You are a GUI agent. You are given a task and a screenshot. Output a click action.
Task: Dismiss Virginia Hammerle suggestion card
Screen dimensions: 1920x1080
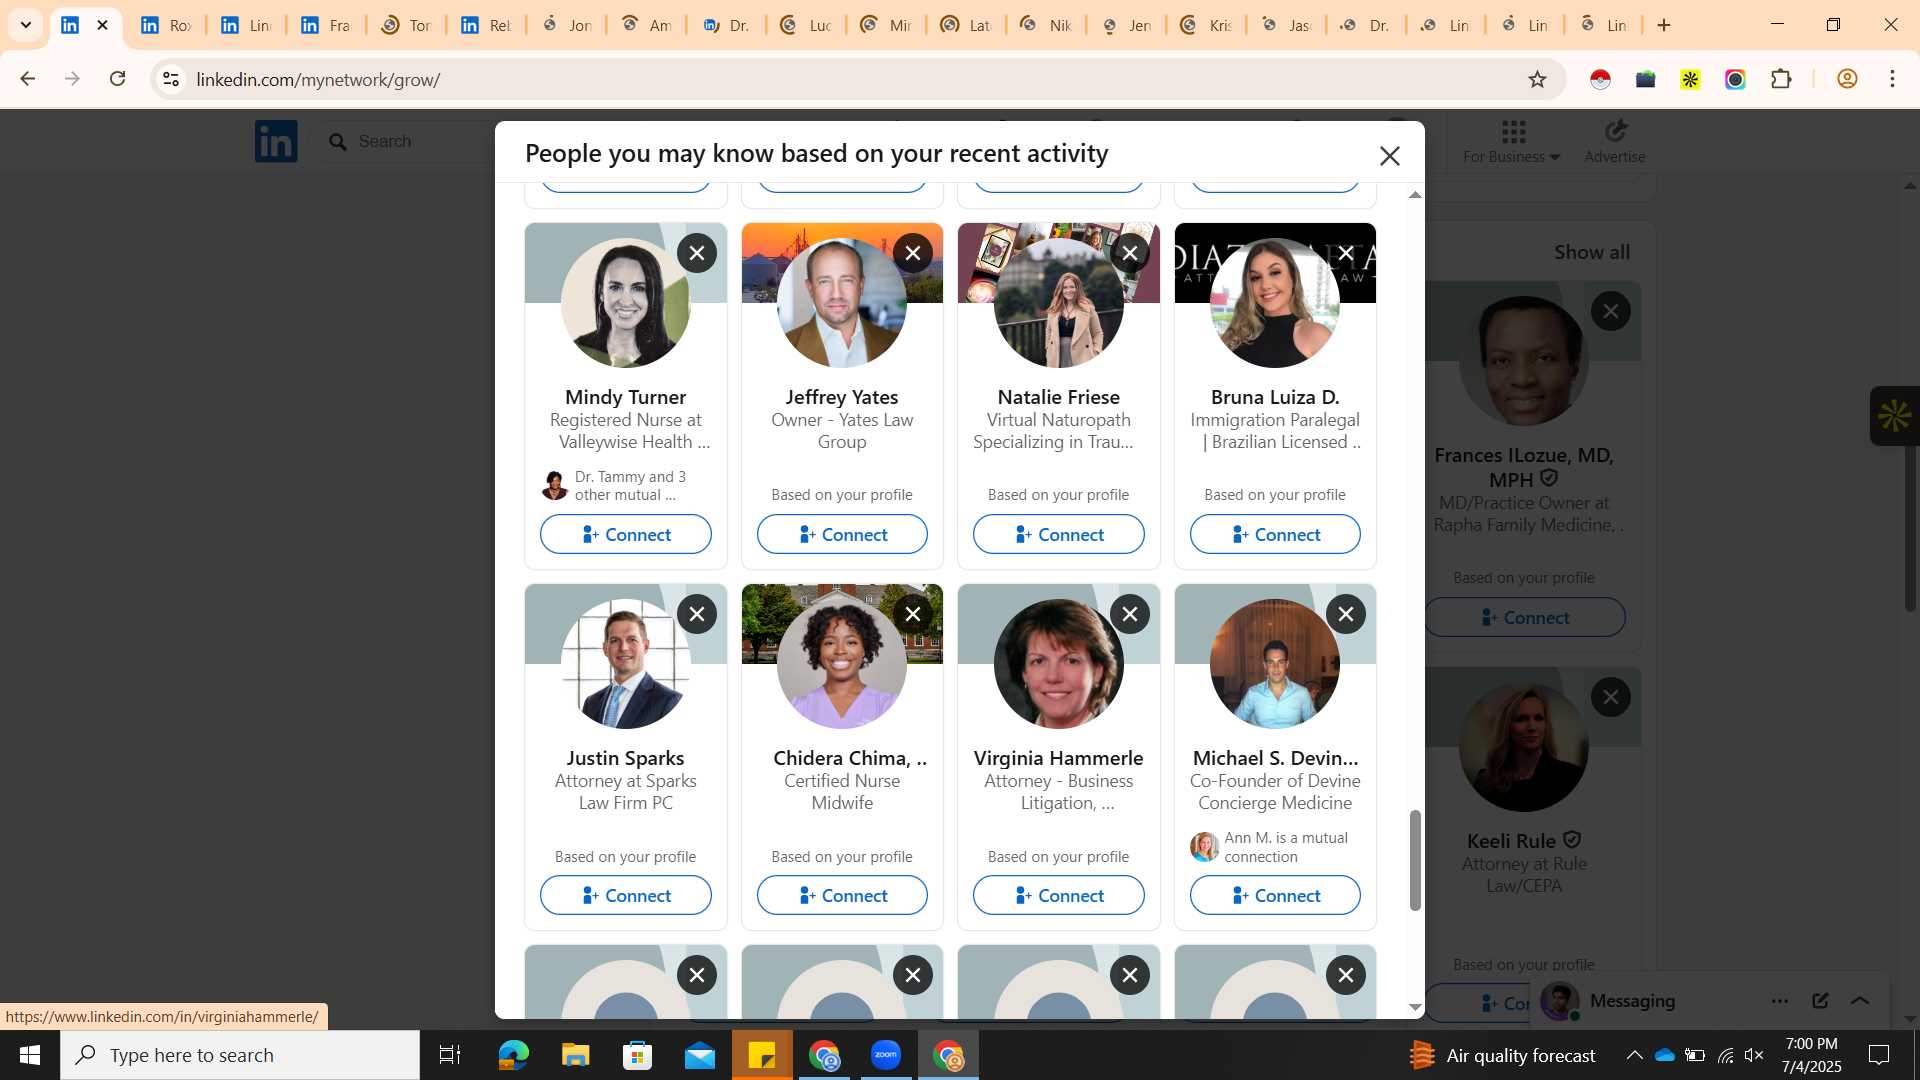1130,614
